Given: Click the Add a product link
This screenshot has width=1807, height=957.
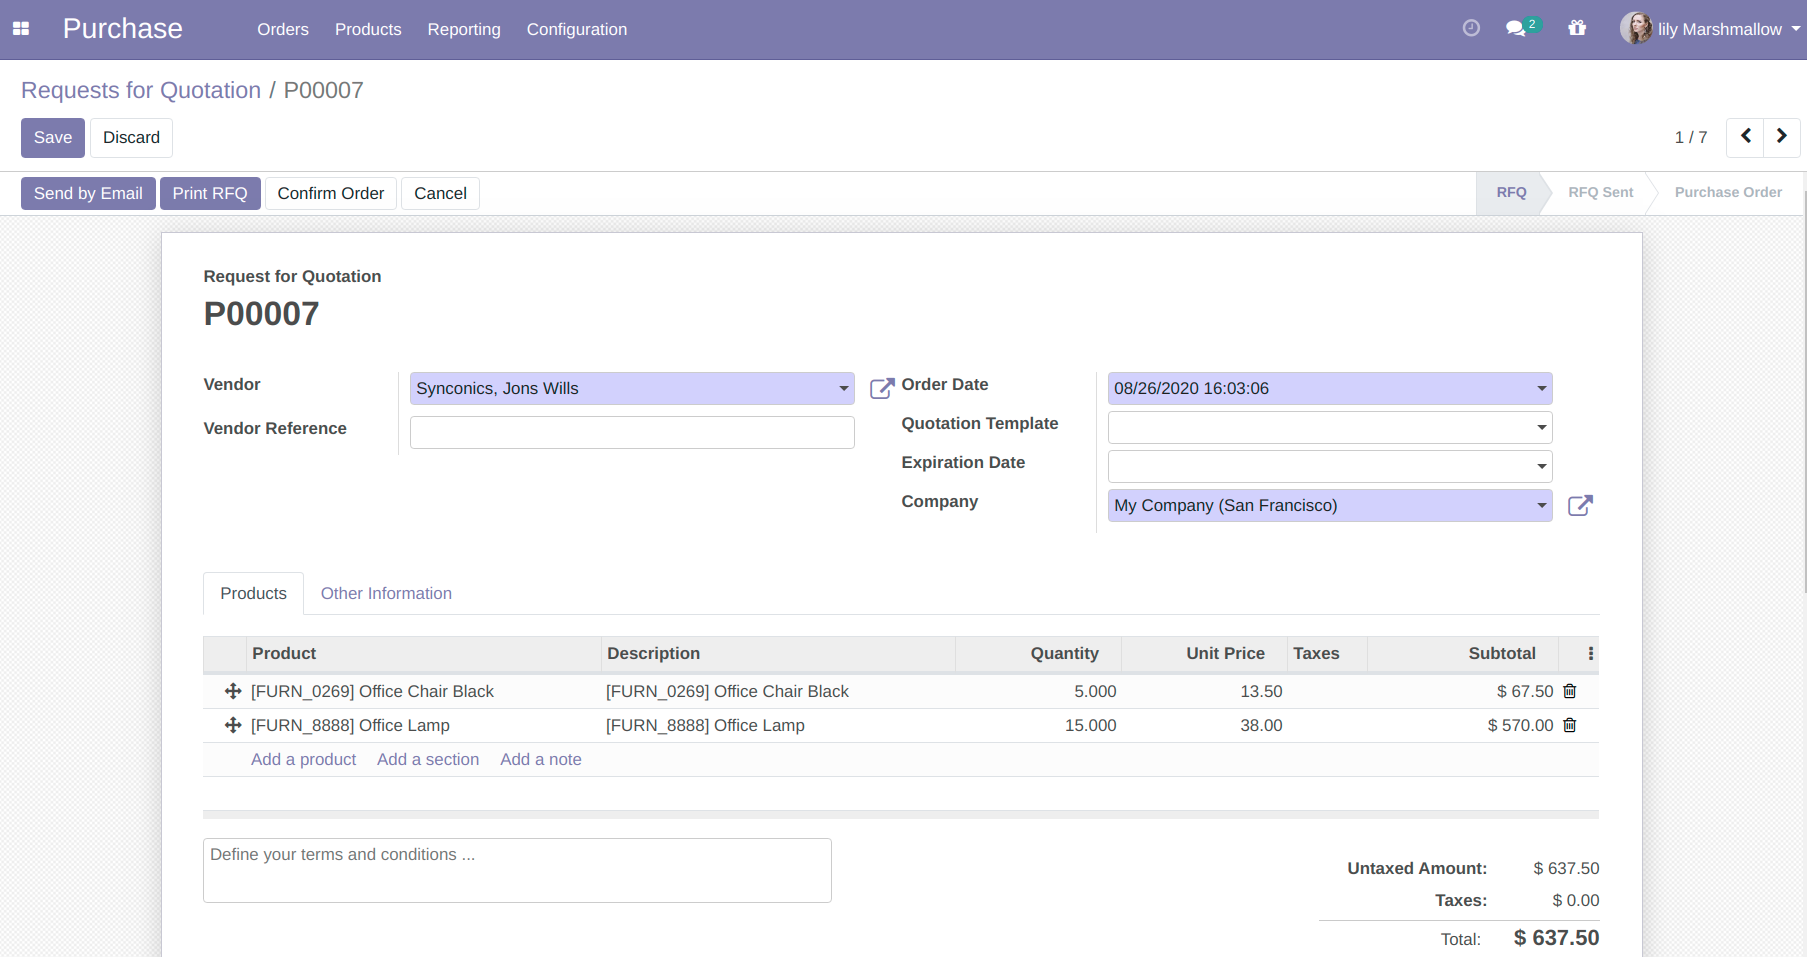Looking at the screenshot, I should pyautogui.click(x=303, y=759).
